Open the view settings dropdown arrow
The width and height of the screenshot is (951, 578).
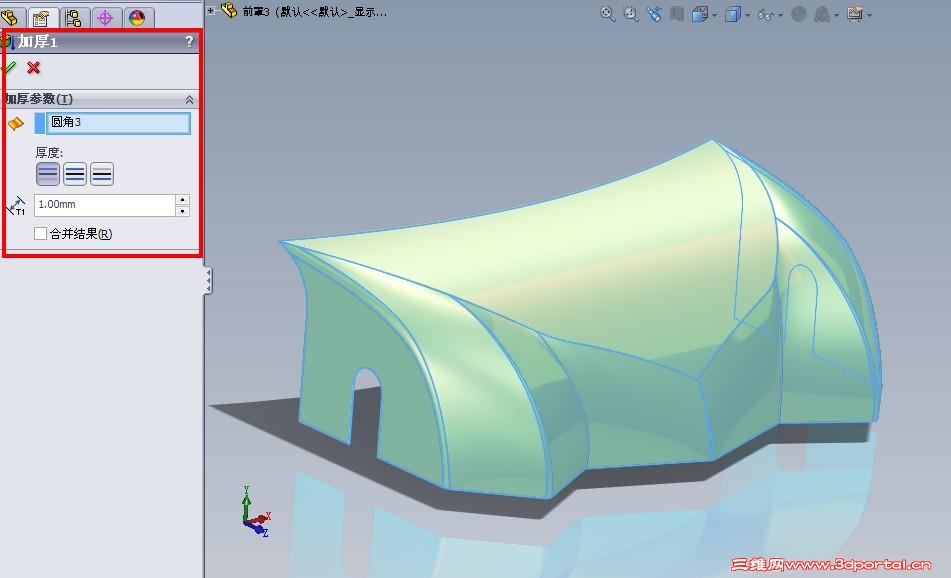870,15
